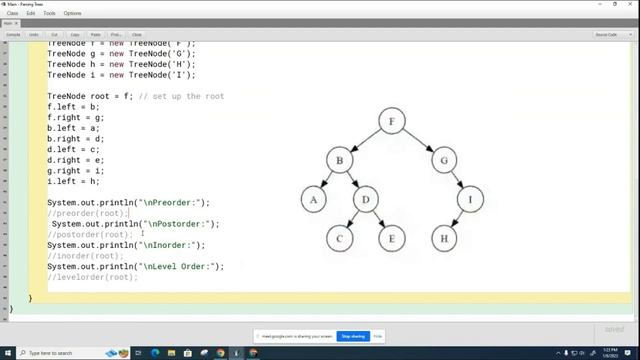Open the Edit menu
The image size is (640, 360).
coord(31,13)
